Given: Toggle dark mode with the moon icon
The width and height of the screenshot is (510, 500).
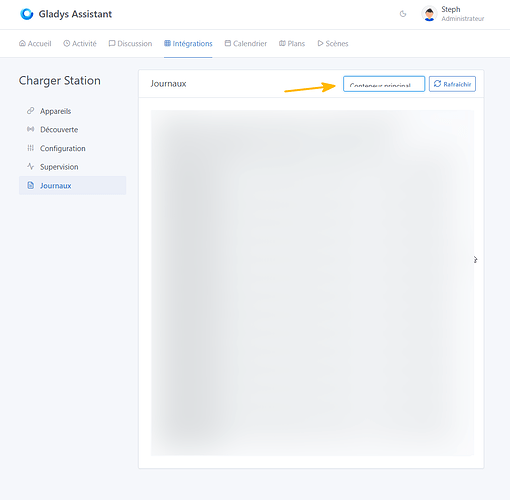Looking at the screenshot, I should pos(403,14).
